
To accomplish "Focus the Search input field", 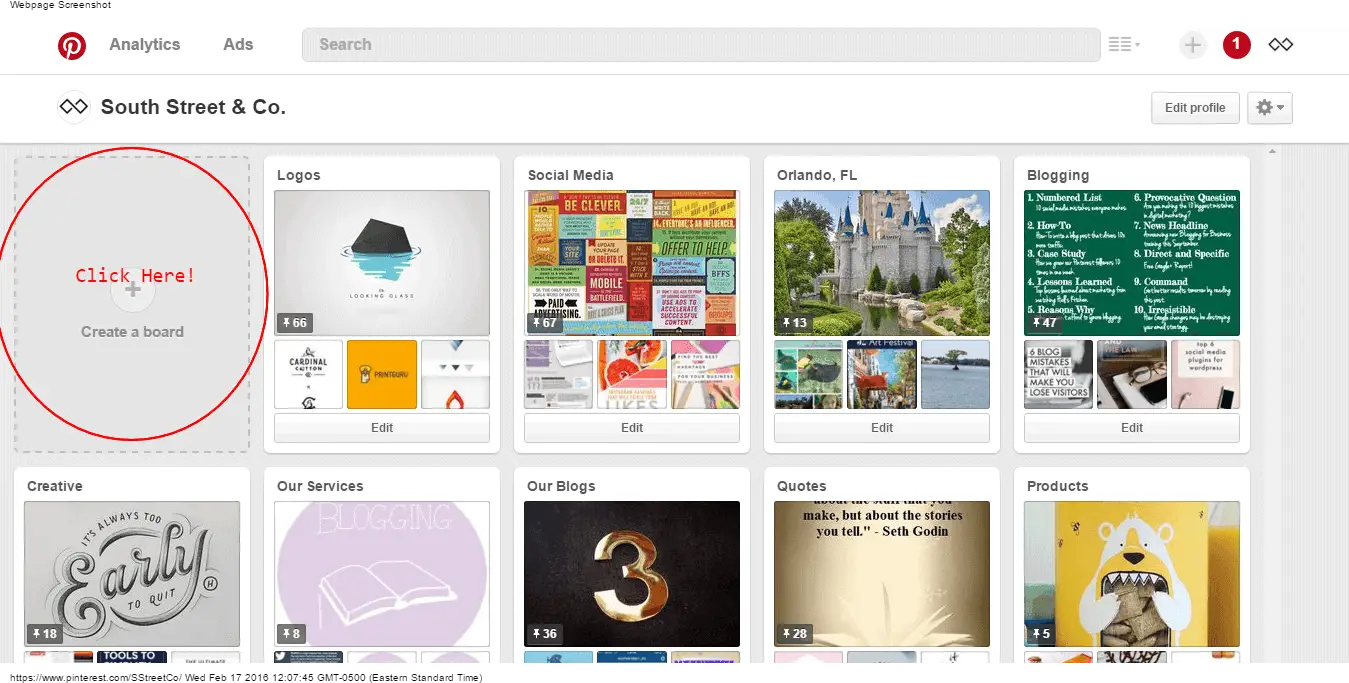I will point(701,44).
